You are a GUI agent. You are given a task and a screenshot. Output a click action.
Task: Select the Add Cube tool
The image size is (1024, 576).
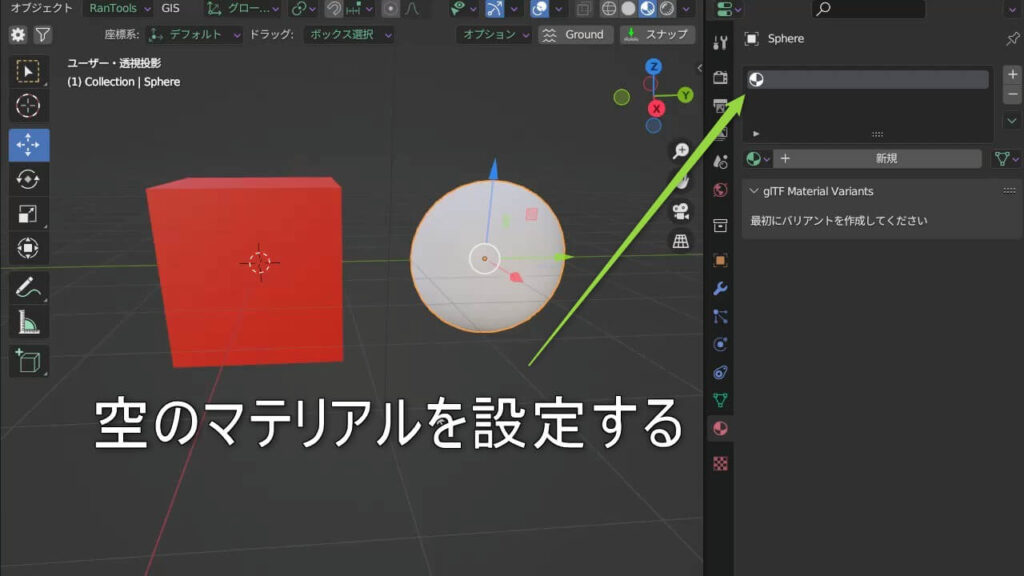[x=28, y=361]
